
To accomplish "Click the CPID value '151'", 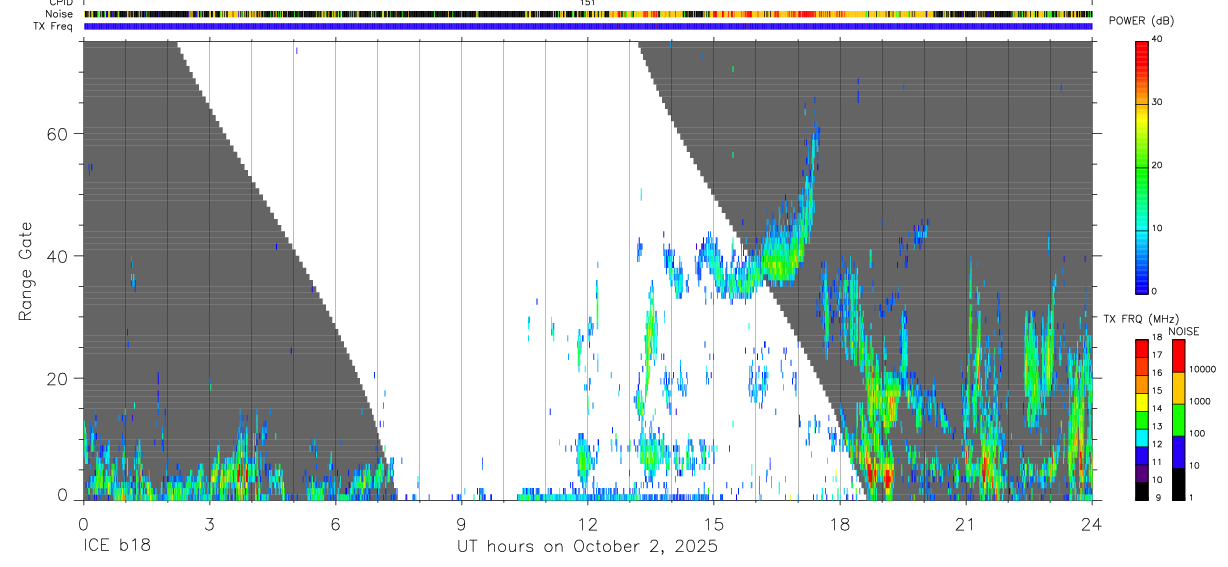I will click(588, 3).
